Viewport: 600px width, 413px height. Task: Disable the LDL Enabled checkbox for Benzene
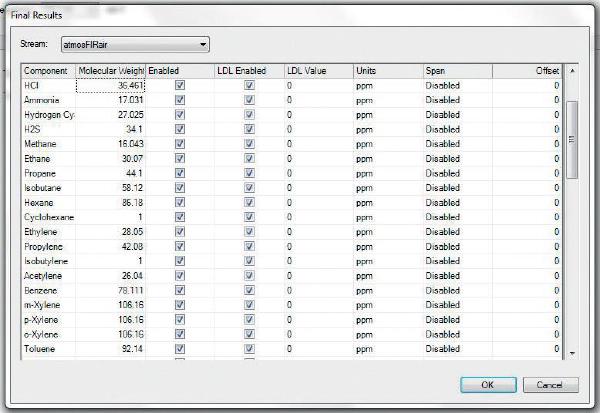(249, 290)
